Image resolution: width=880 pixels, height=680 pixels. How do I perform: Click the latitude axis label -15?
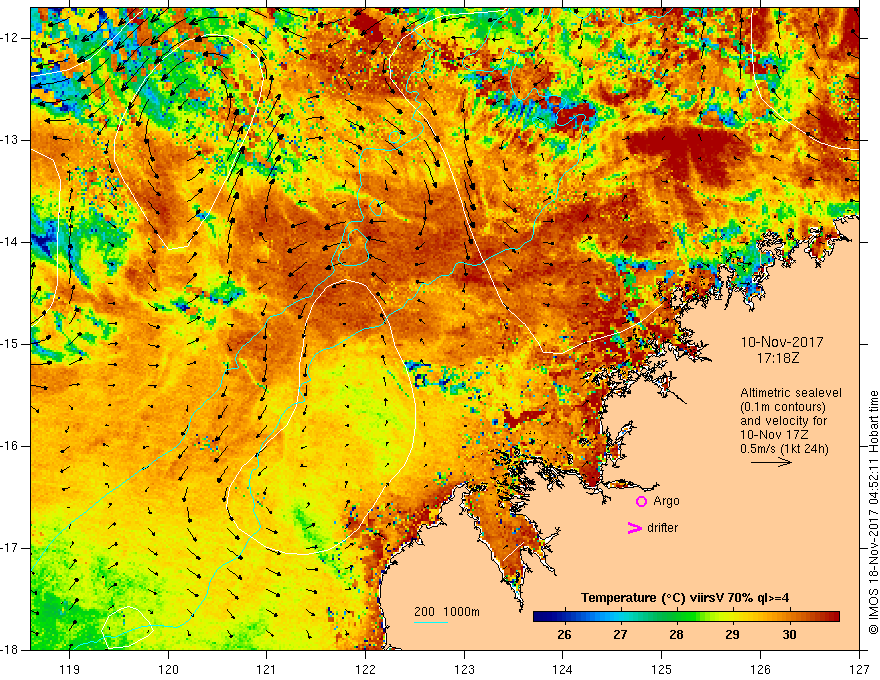[x=11, y=344]
